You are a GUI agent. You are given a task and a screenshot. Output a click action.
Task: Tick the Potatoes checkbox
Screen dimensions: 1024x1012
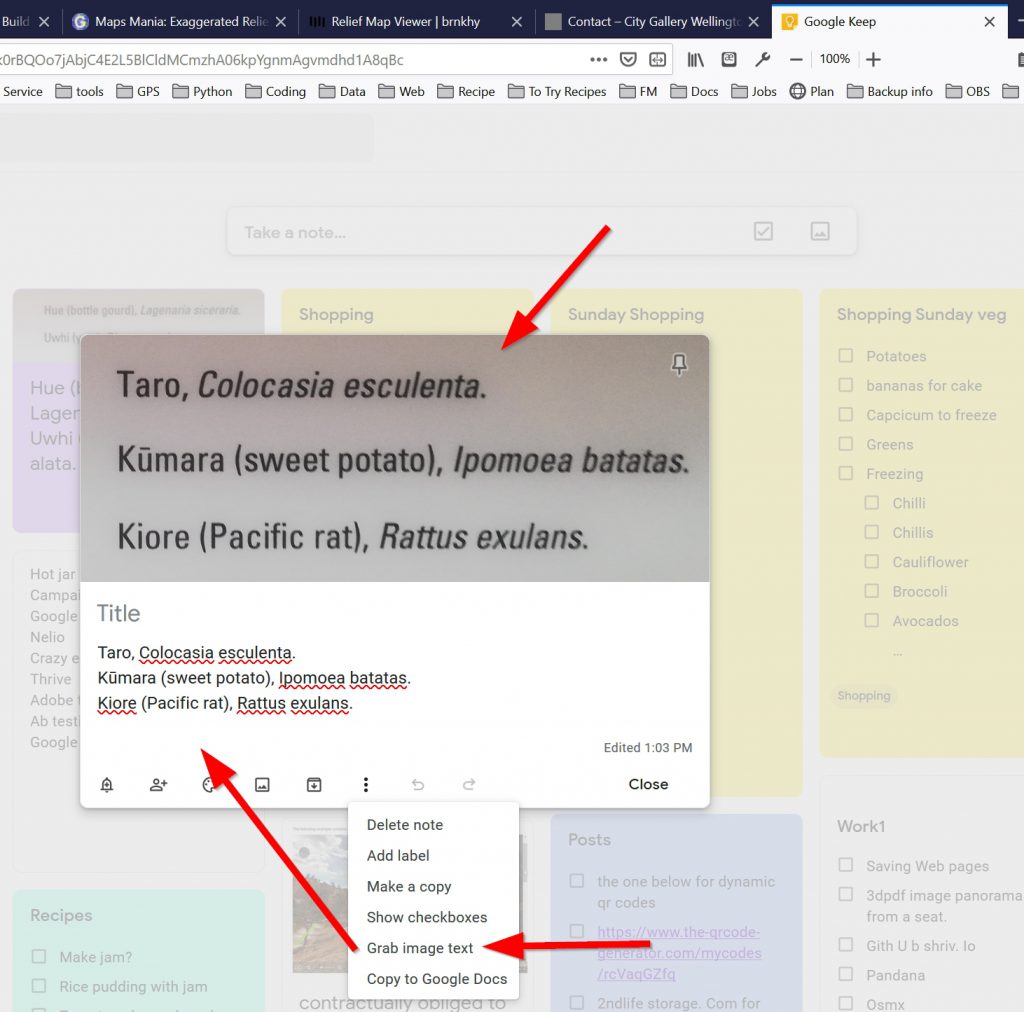coord(846,356)
